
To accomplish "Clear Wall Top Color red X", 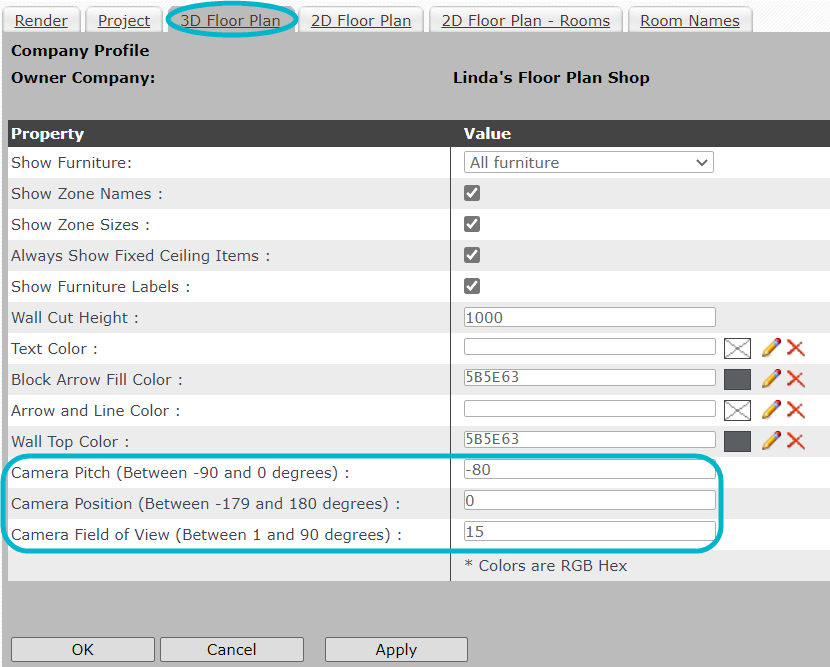I will click(x=796, y=441).
